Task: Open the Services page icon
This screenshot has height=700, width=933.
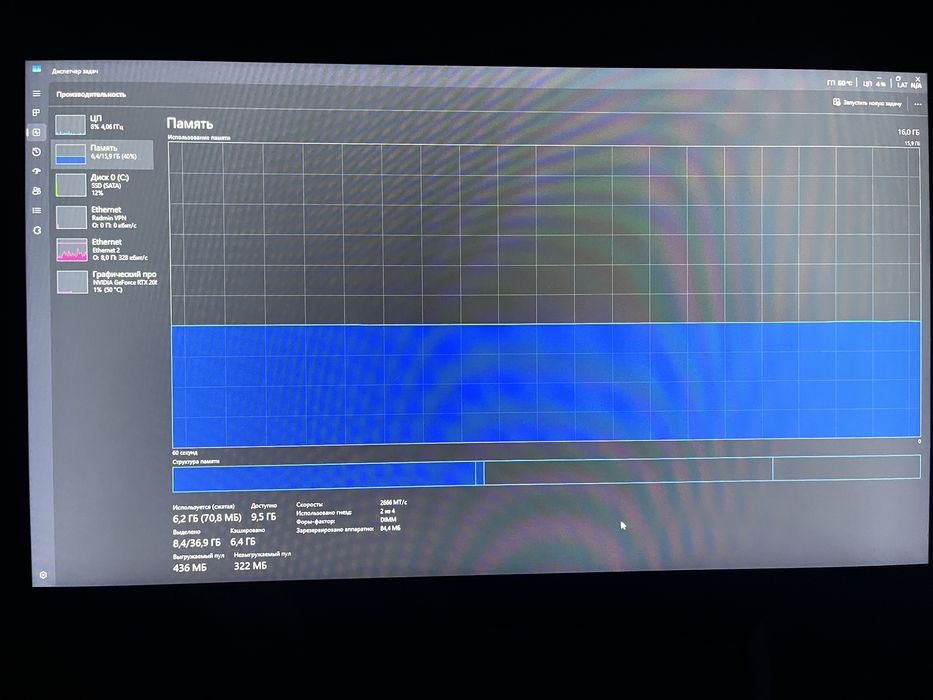Action: pyautogui.click(x=37, y=230)
